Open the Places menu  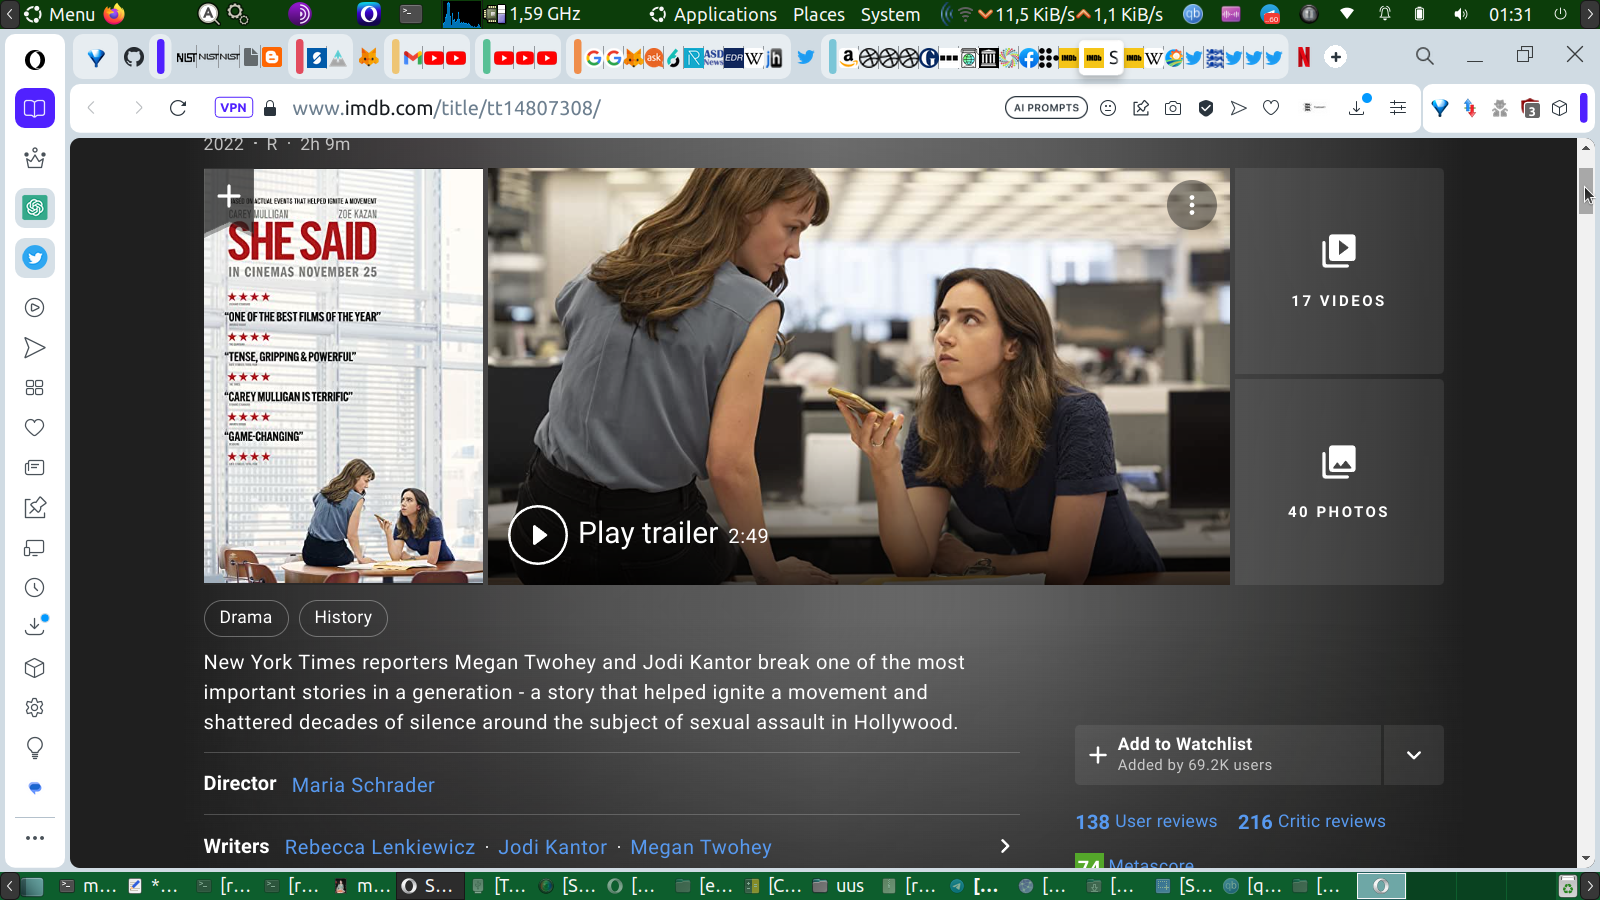(x=819, y=14)
